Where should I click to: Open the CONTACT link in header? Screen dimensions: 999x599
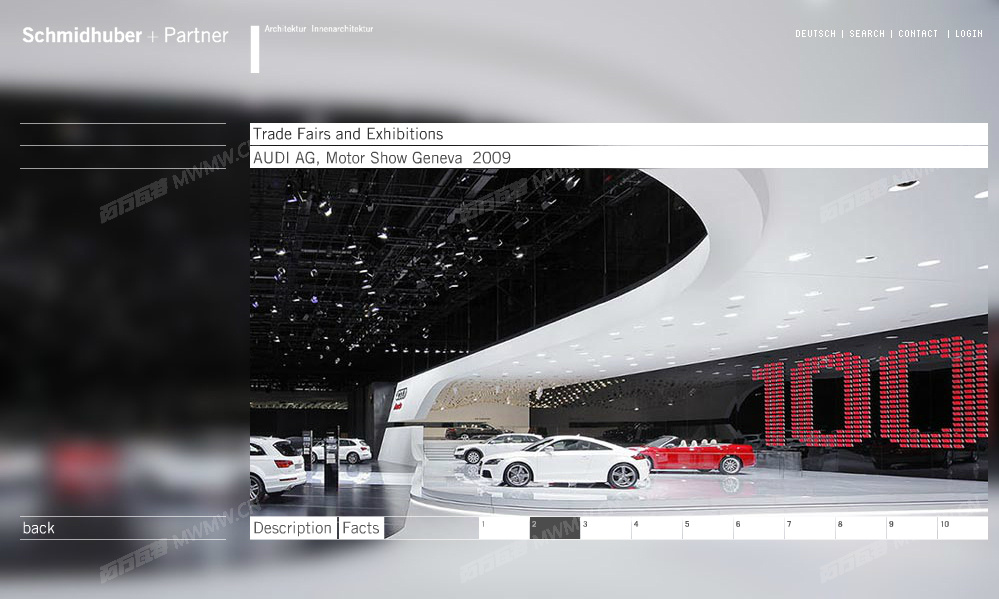pyautogui.click(x=917, y=34)
